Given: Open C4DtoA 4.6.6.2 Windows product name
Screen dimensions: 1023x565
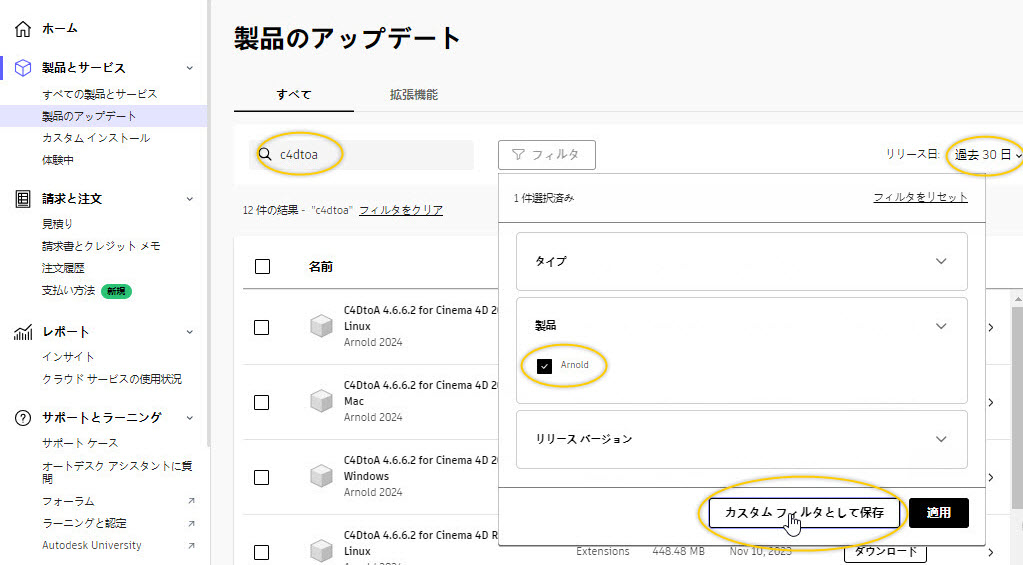Looking at the screenshot, I should click(x=421, y=468).
